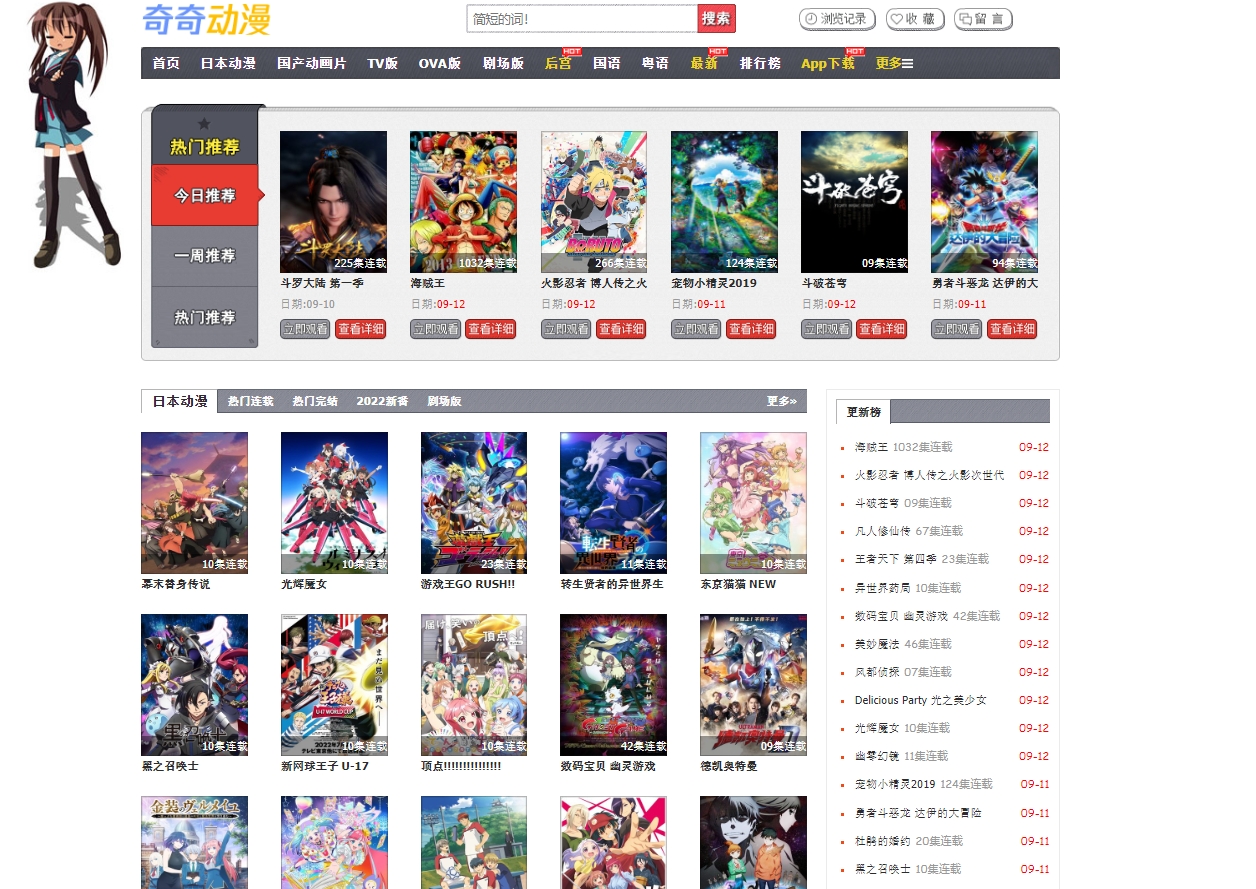Open 杜鹃的婚约 20集连载 link
Viewport: 1256px width, 889px height.
(x=908, y=841)
